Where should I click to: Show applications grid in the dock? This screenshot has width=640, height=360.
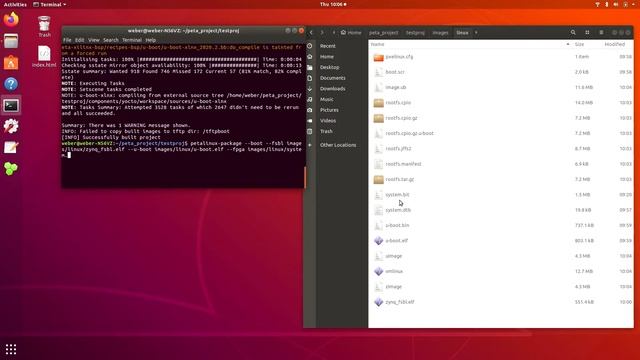pos(11,349)
